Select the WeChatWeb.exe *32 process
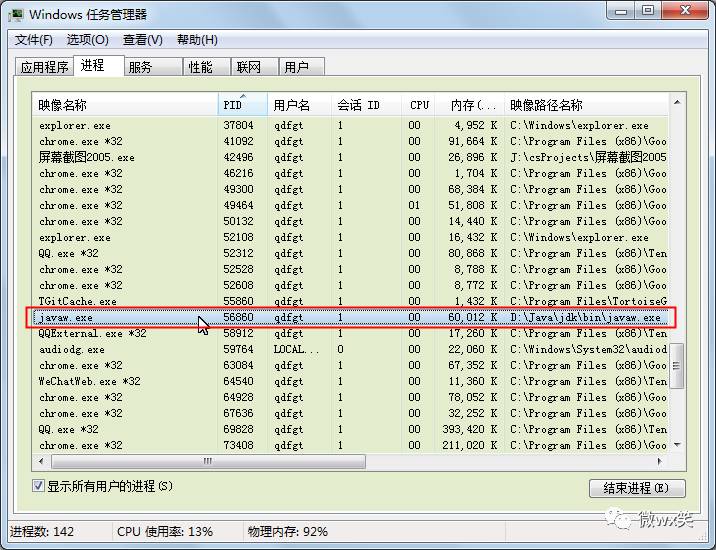Viewport: 716px width, 550px height. tap(350, 381)
